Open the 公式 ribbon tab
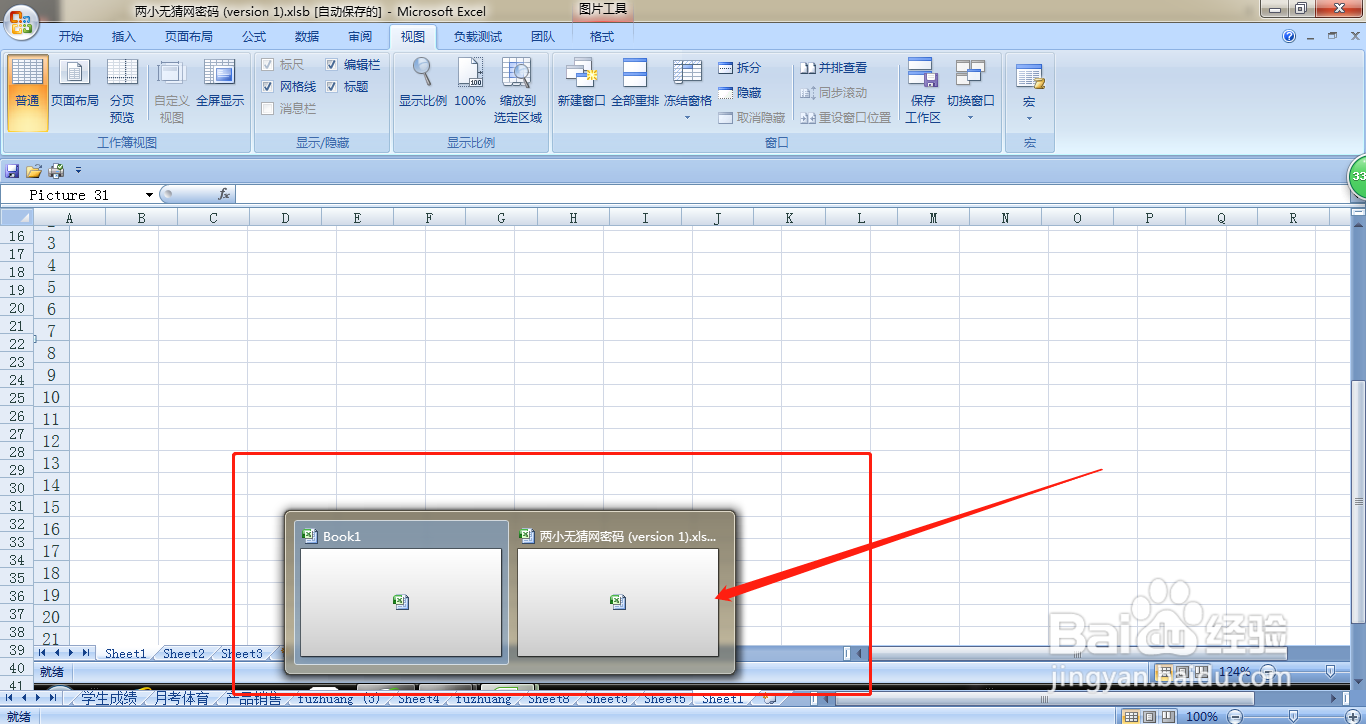 [254, 37]
